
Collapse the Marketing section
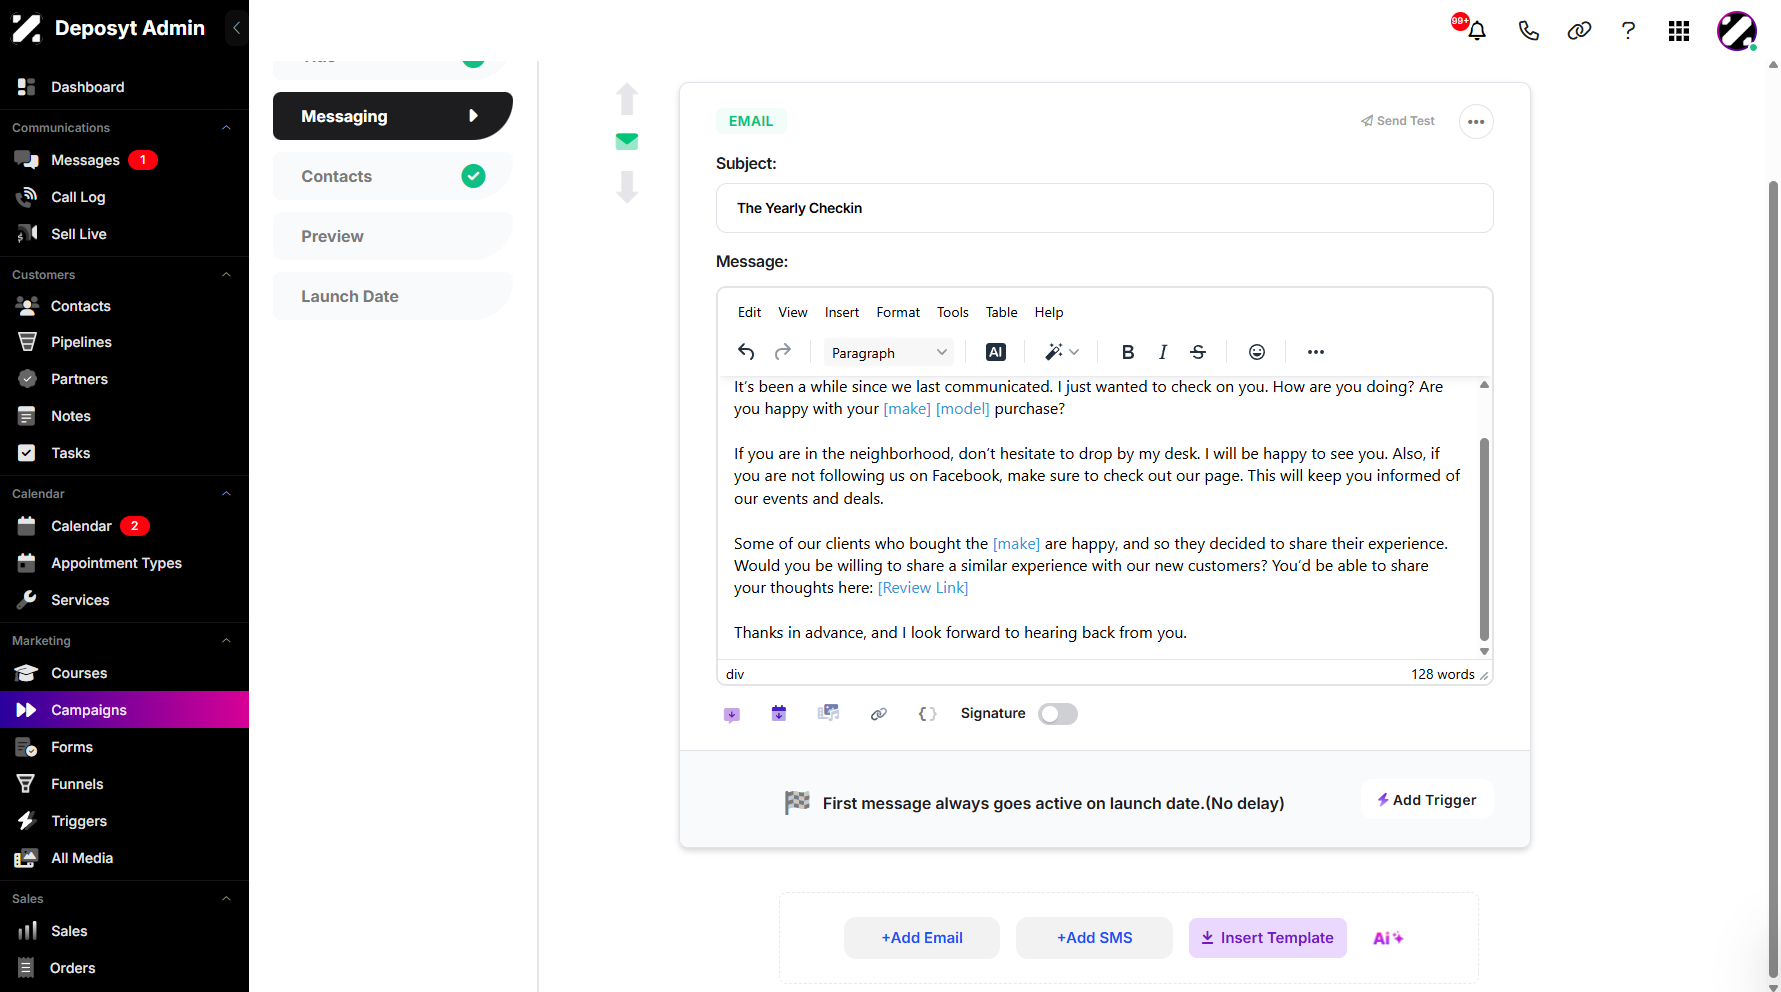coord(226,641)
